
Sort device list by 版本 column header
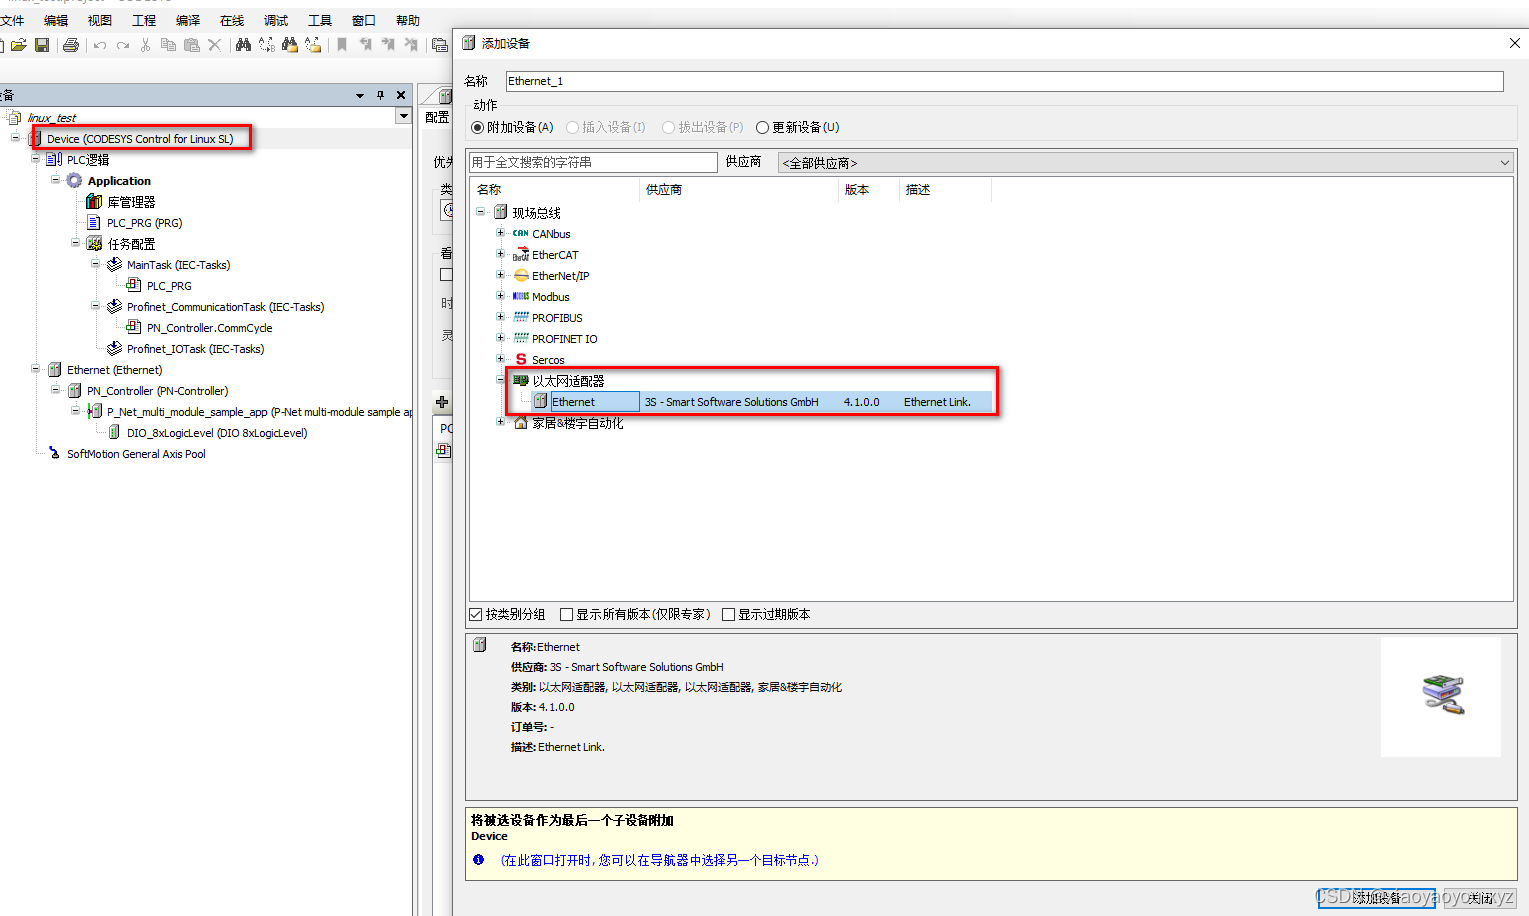tap(869, 190)
